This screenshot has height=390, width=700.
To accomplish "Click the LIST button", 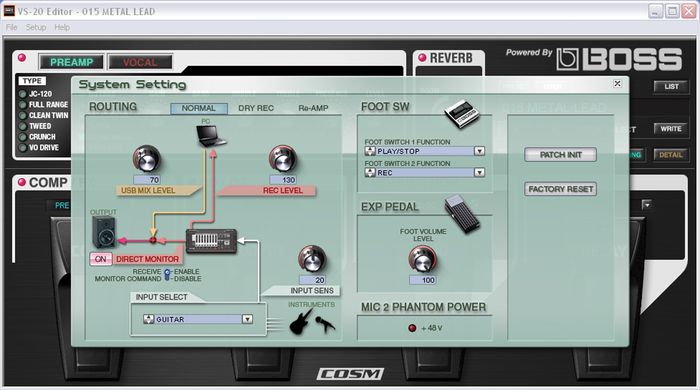I will click(x=671, y=87).
